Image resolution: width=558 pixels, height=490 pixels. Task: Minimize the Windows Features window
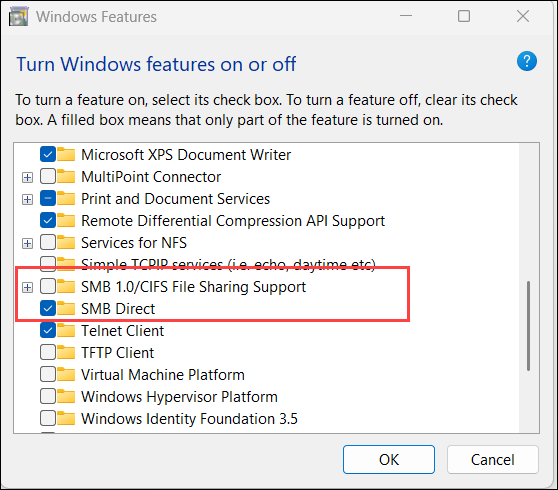(x=406, y=16)
